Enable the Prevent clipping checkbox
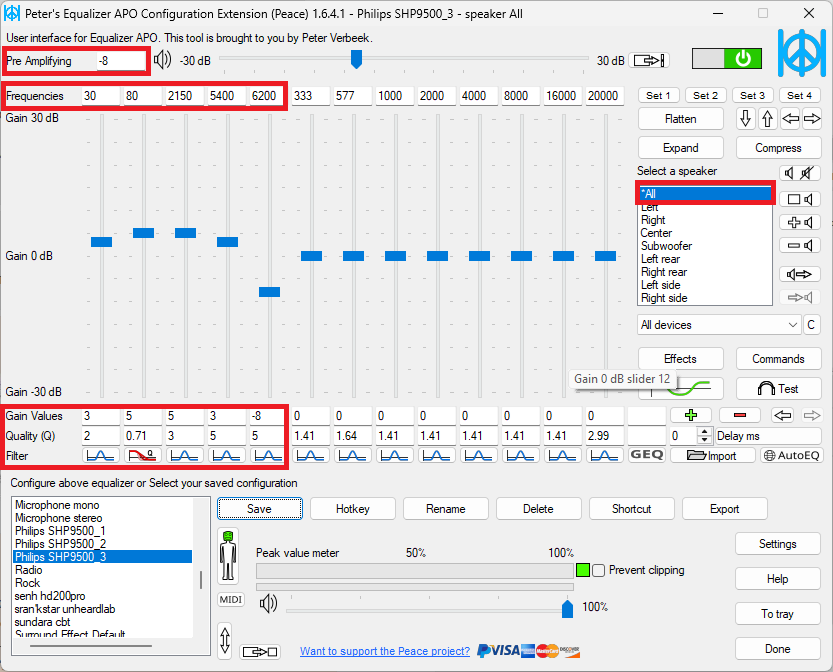This screenshot has height=672, width=833. coord(598,571)
